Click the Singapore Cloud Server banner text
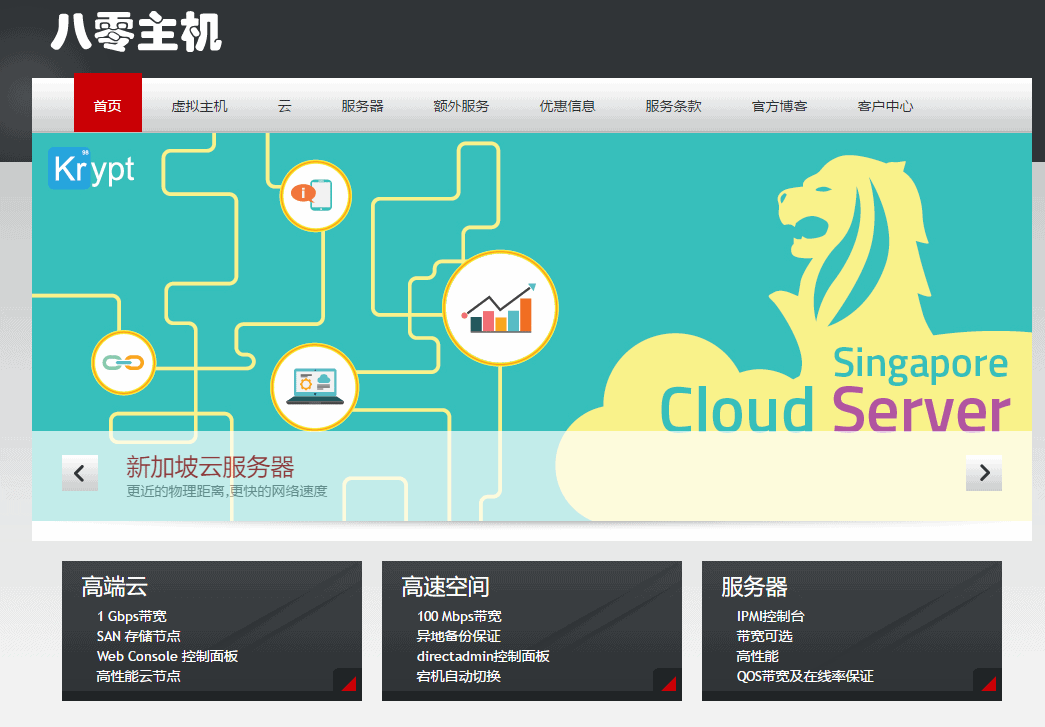Viewport: 1045px width, 727px height. 835,391
